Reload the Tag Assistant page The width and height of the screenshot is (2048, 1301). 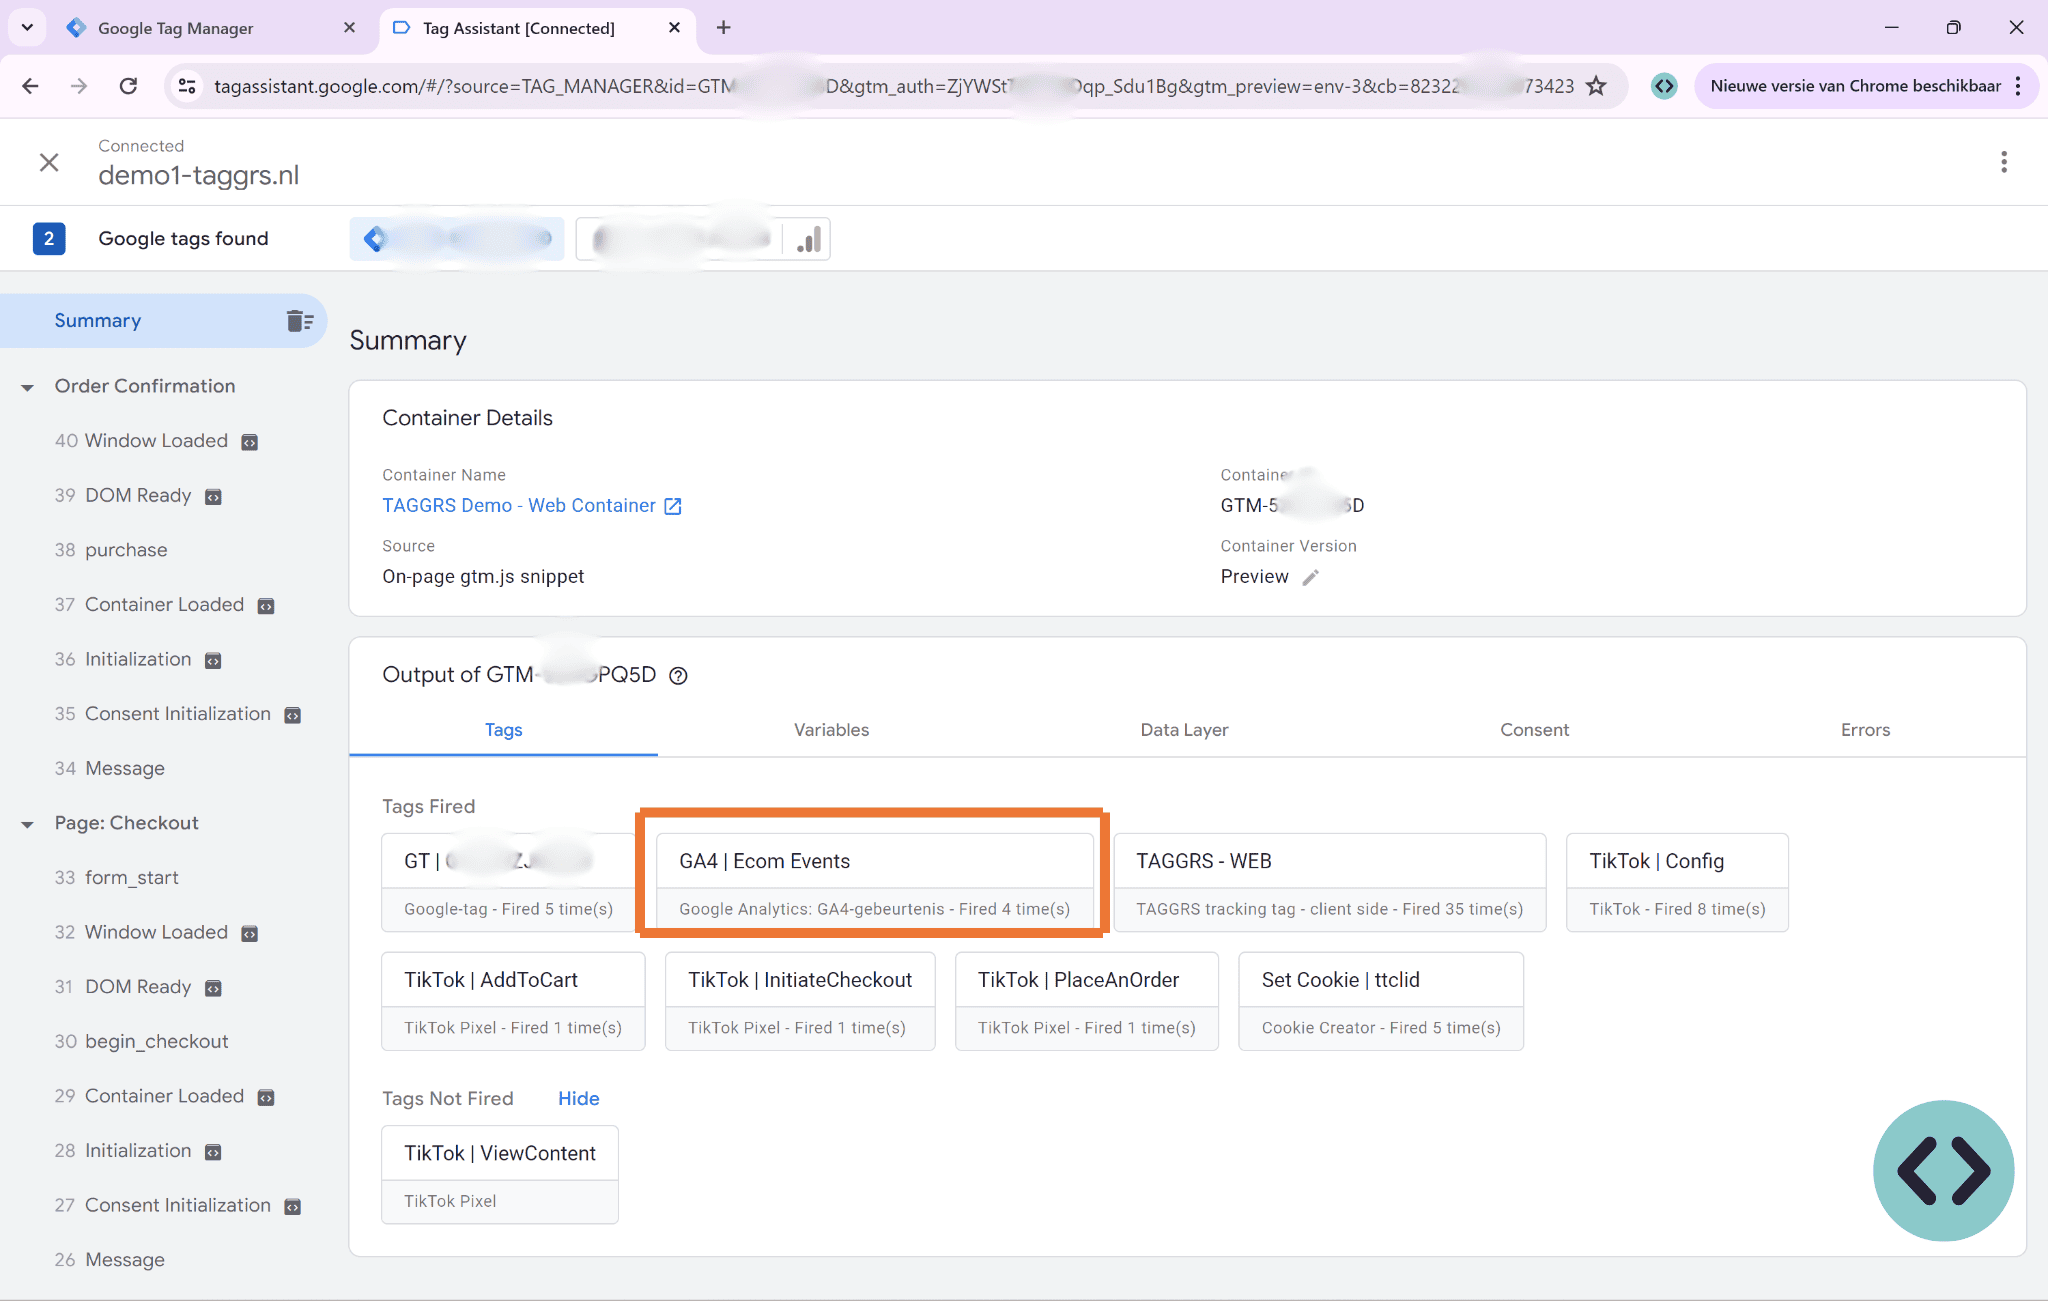tap(128, 86)
